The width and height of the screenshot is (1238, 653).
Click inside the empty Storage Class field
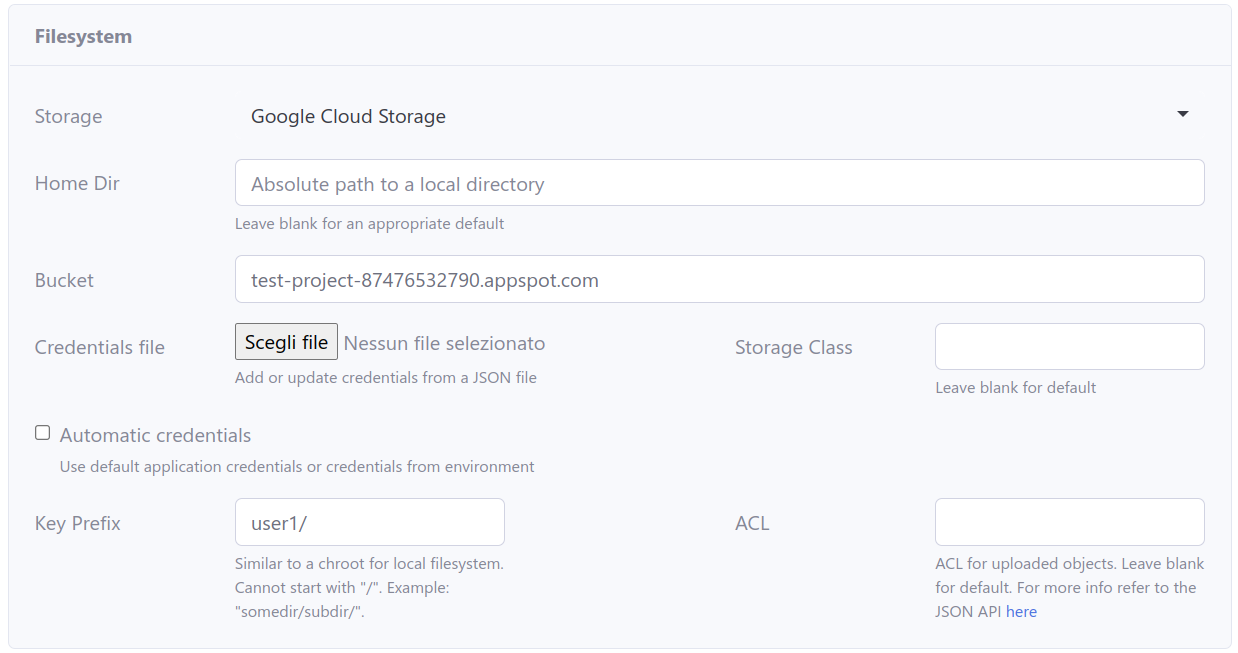1069,346
